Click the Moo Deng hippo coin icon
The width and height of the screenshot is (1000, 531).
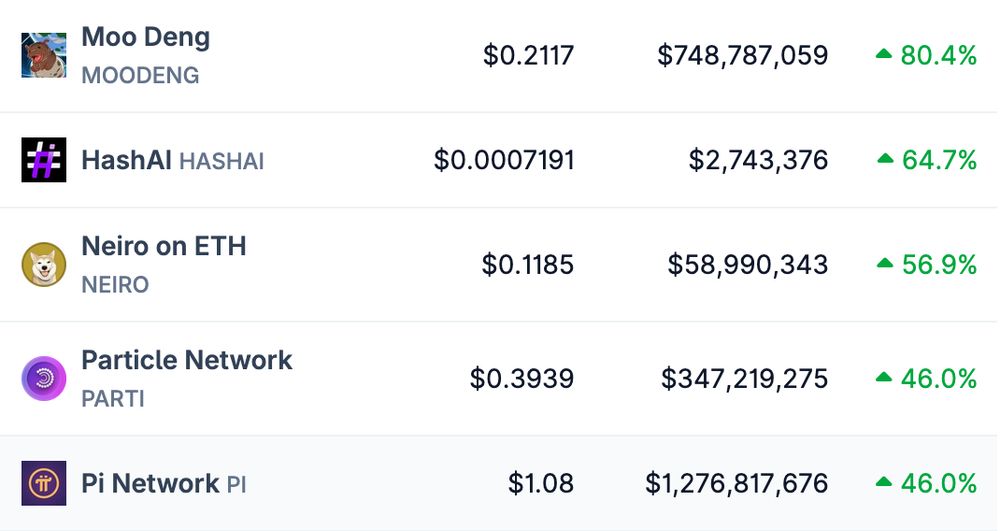point(43,55)
